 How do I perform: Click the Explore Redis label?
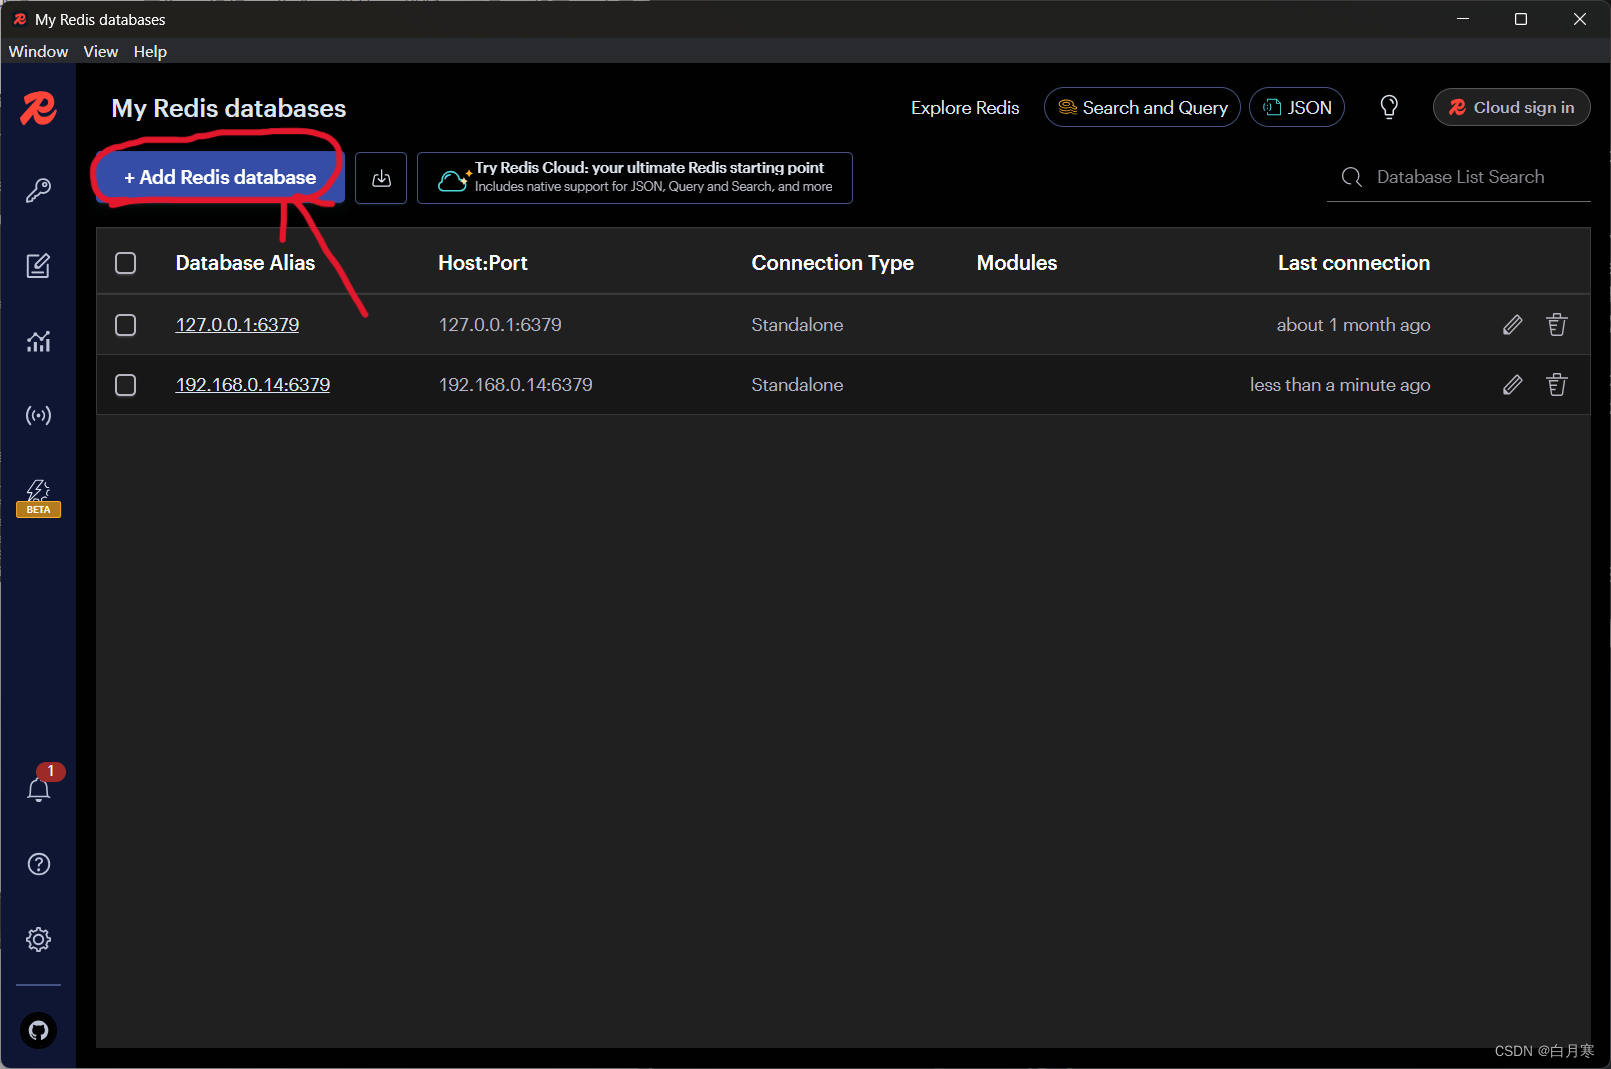click(965, 107)
